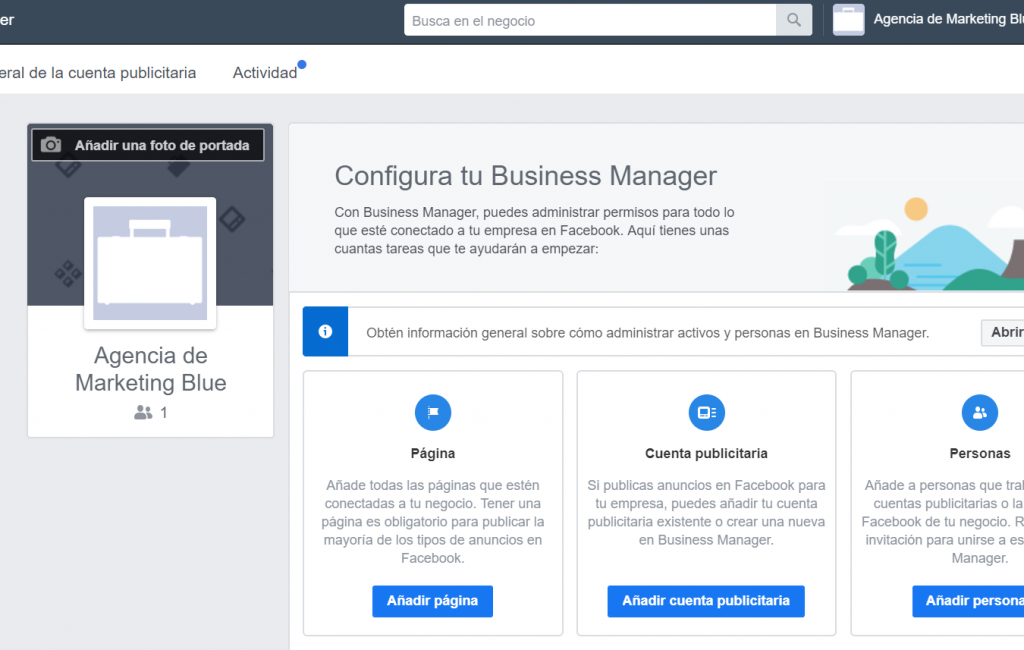Image resolution: width=1024 pixels, height=650 pixels.
Task: Click the search magnifier icon
Action: [x=793, y=20]
